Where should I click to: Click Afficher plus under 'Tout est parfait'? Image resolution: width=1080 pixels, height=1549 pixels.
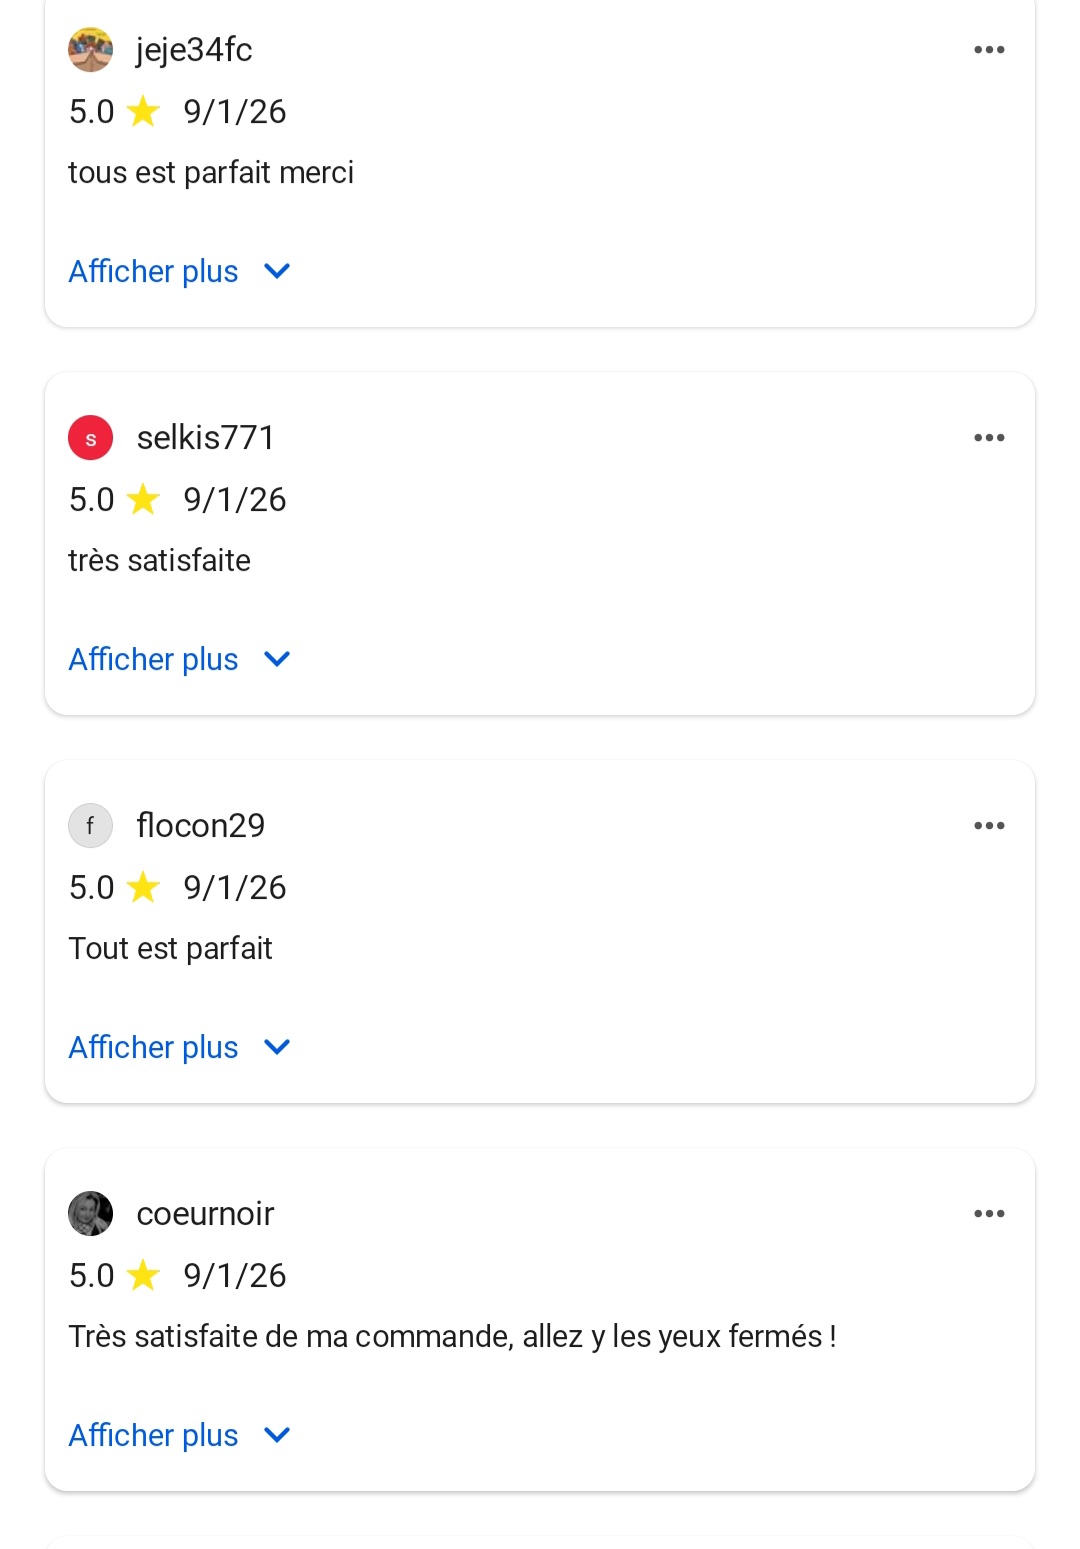click(x=152, y=1047)
